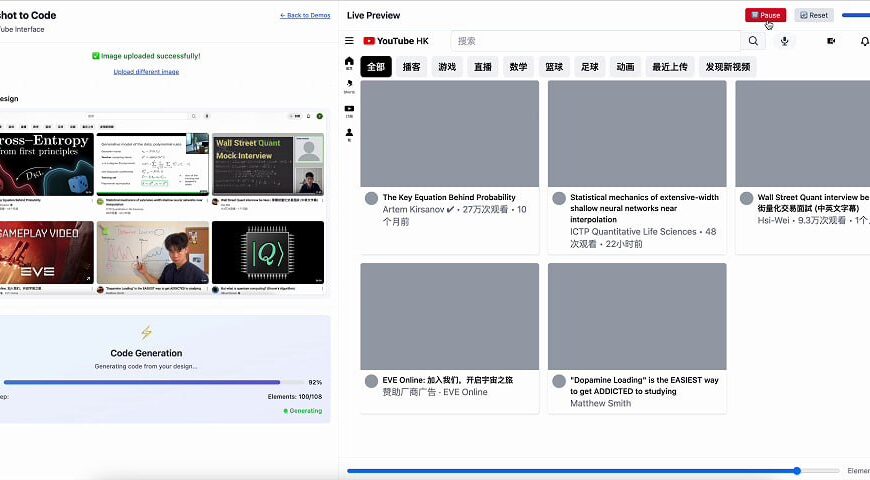Select the 播客 category chip
This screenshot has height=480, width=870.
click(x=411, y=67)
